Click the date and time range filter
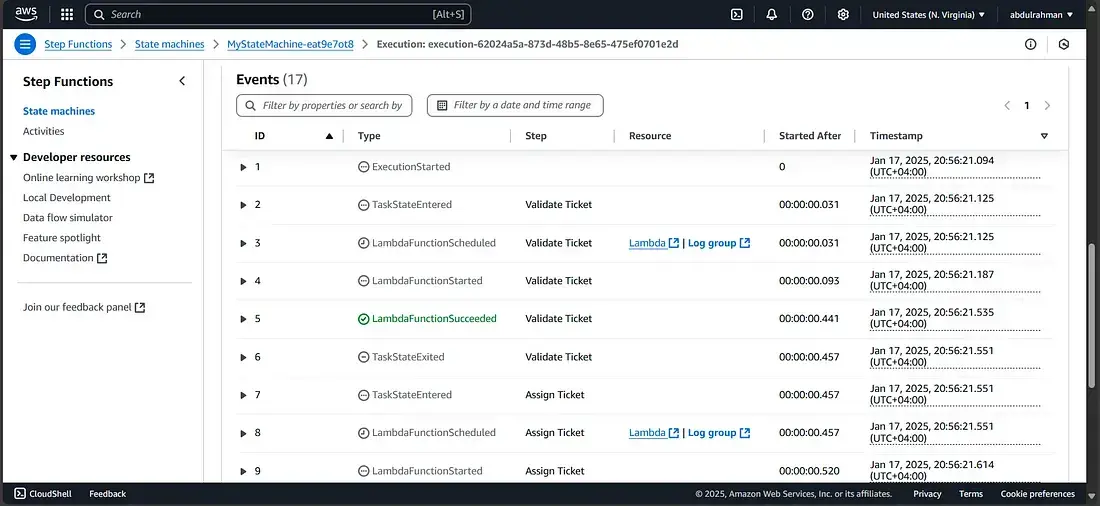This screenshot has width=1100, height=506. click(x=515, y=105)
